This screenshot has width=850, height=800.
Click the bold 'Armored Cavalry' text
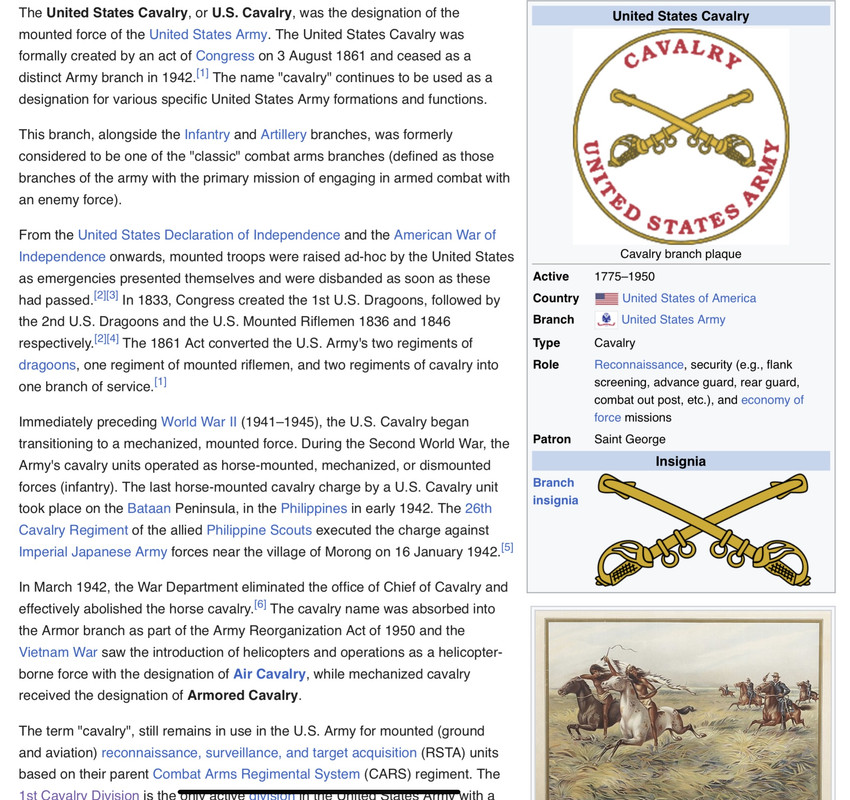click(x=242, y=695)
